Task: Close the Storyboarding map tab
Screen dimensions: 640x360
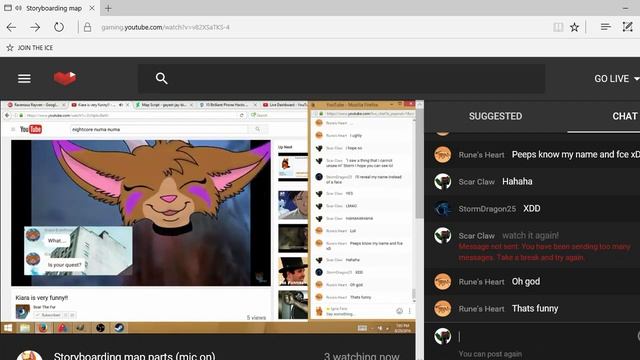Action: [x=92, y=8]
